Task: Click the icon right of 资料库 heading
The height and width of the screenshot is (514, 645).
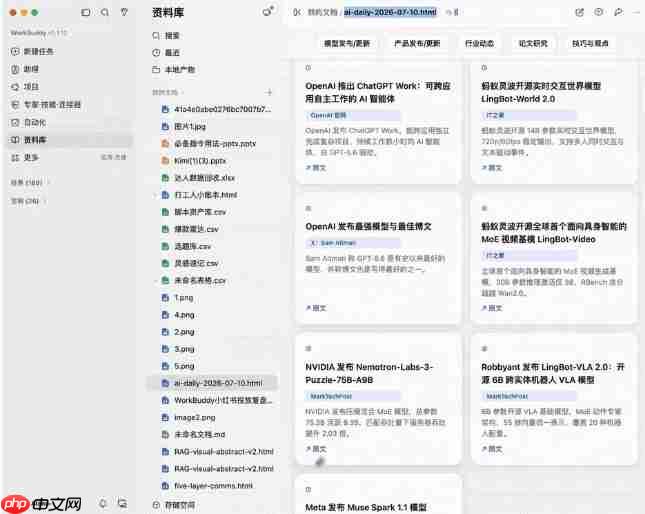Action: (268, 12)
